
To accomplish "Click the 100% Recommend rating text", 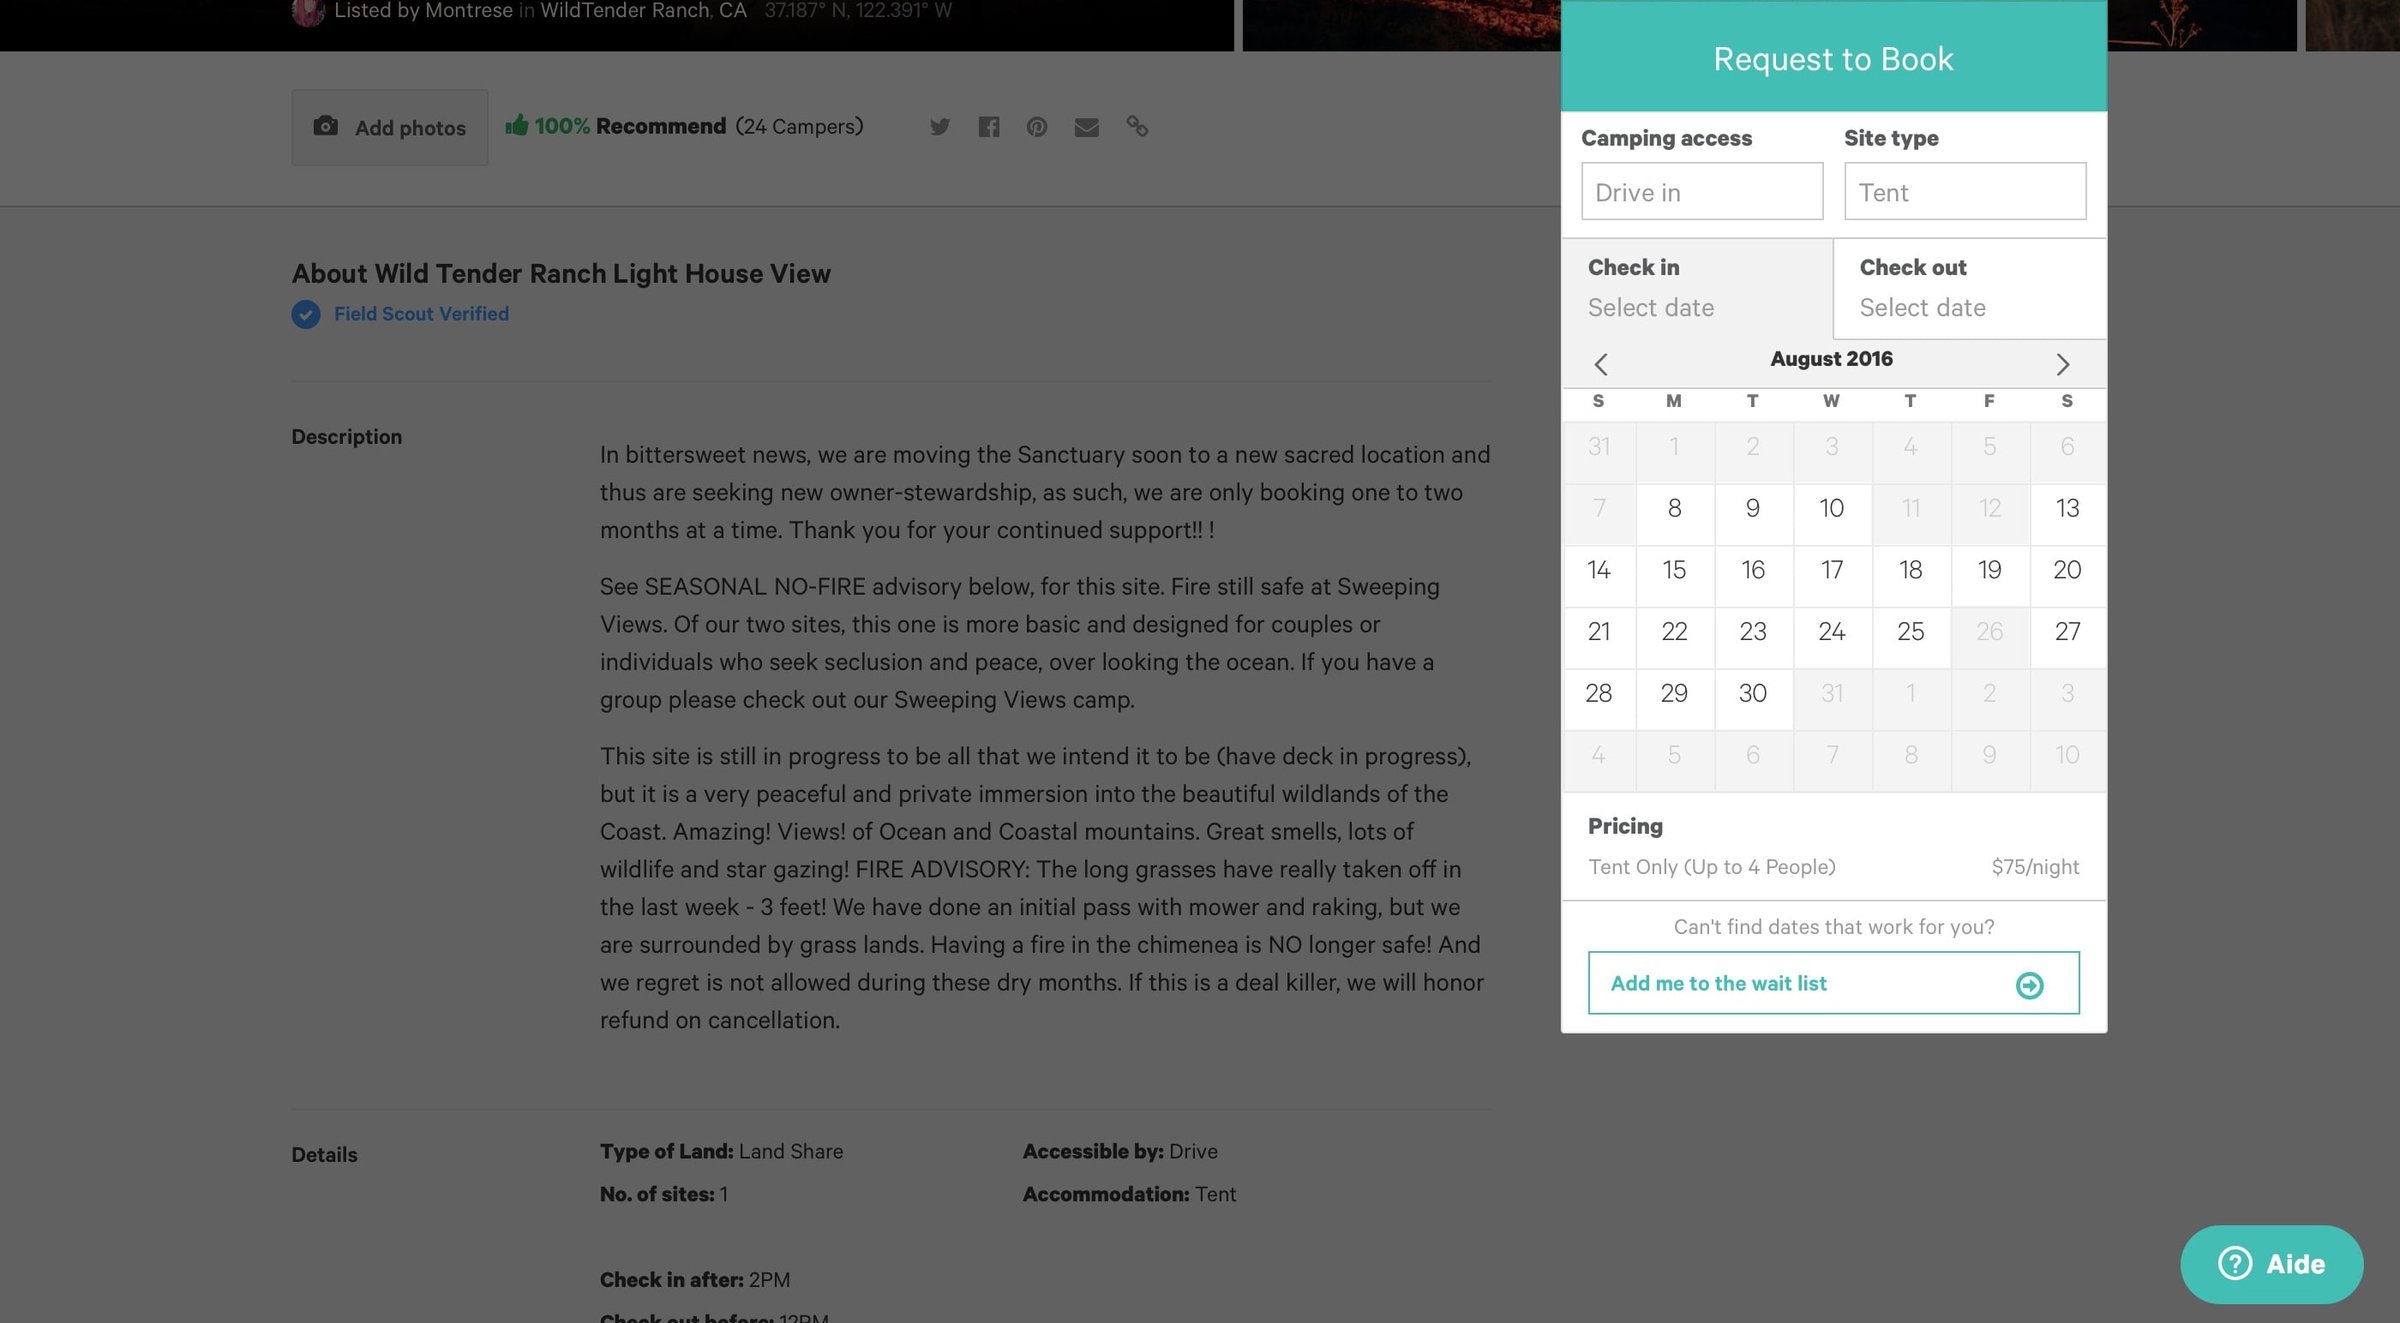I will [x=630, y=126].
